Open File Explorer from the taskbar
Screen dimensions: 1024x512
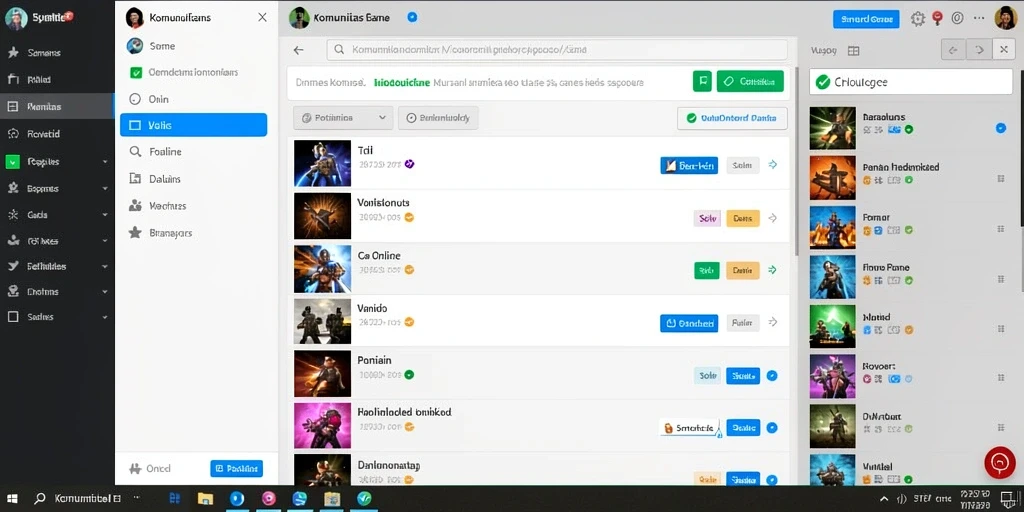point(206,499)
